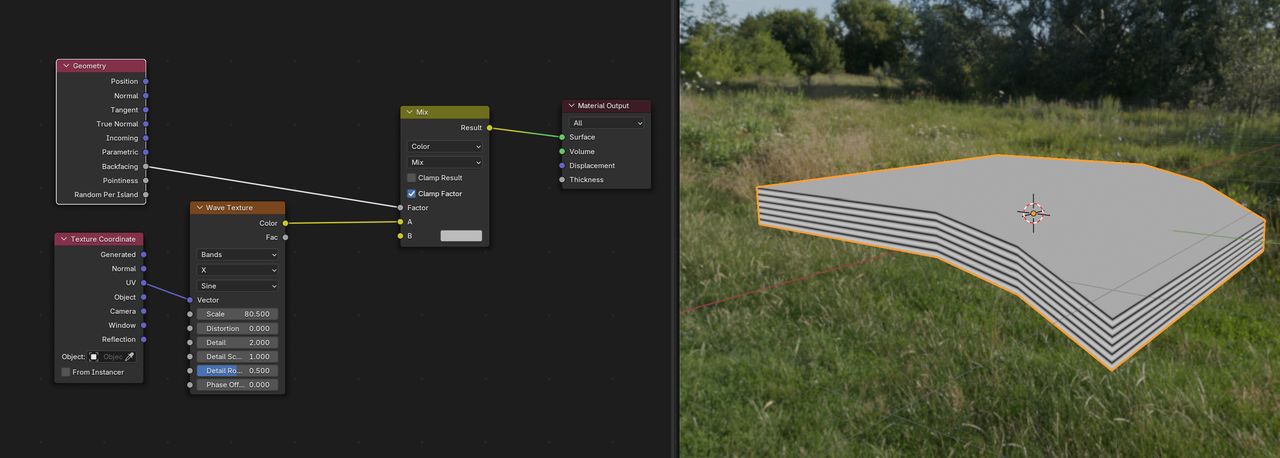The image size is (1280, 458).
Task: Click the Random Per Island output socket
Action: (x=146, y=195)
